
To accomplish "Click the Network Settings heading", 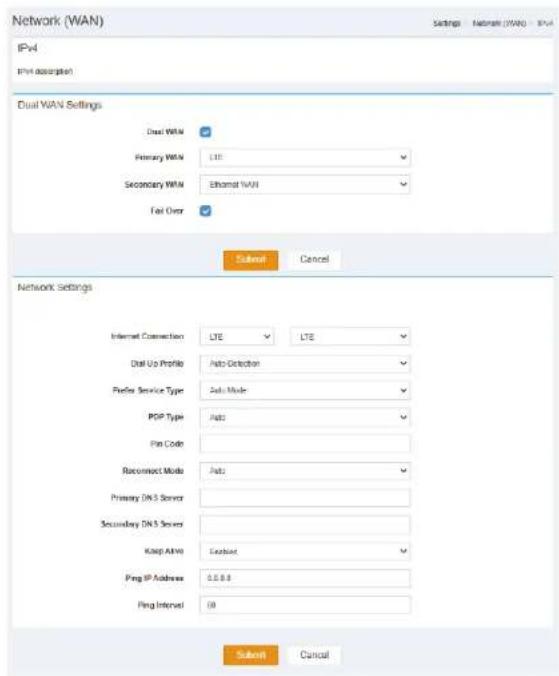I will coord(54,288).
